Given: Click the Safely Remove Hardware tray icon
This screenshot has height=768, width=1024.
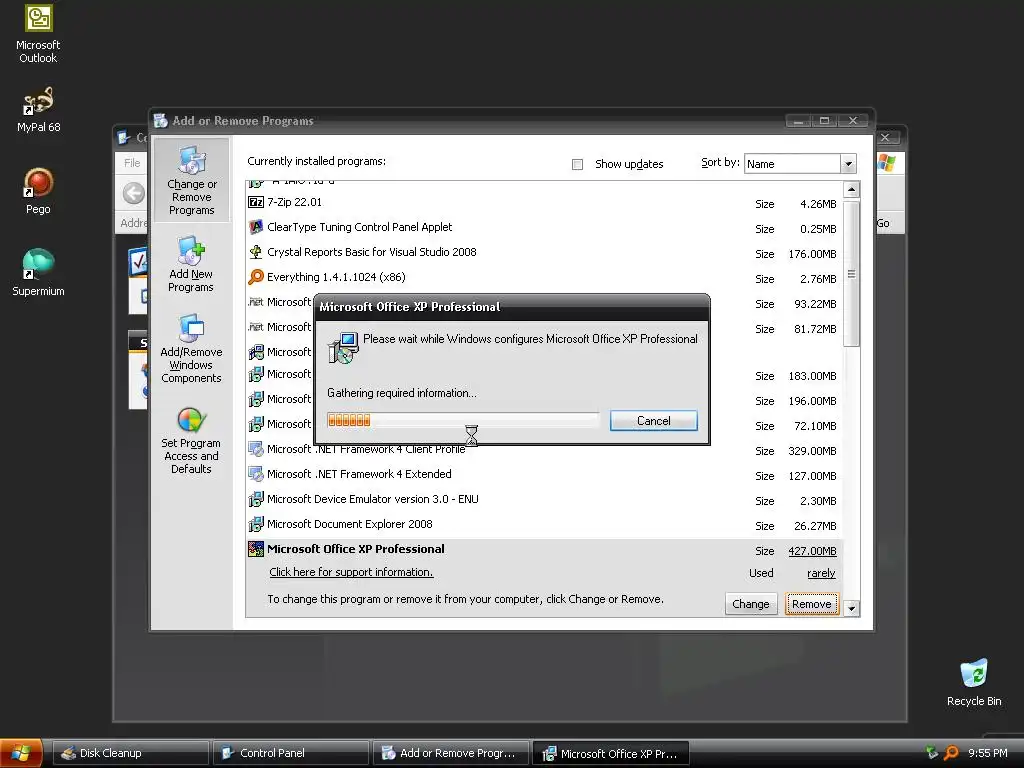Looking at the screenshot, I should (x=932, y=753).
